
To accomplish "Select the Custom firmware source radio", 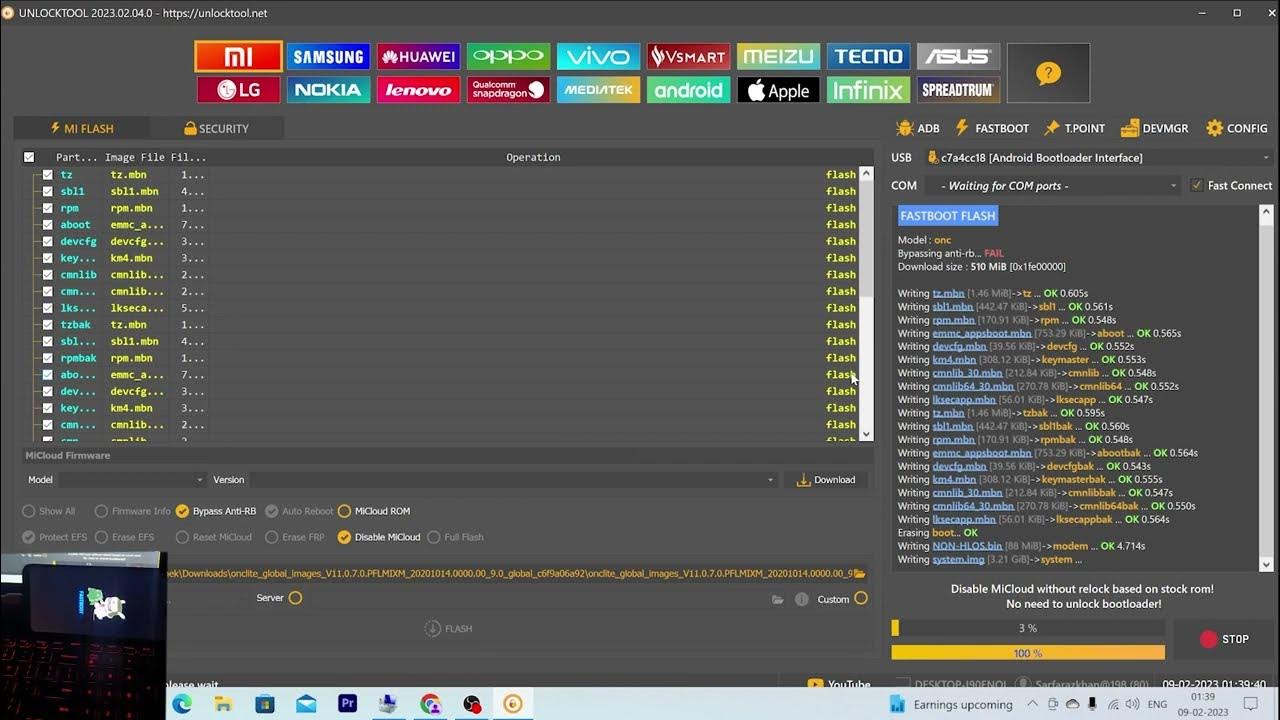I will coord(861,599).
